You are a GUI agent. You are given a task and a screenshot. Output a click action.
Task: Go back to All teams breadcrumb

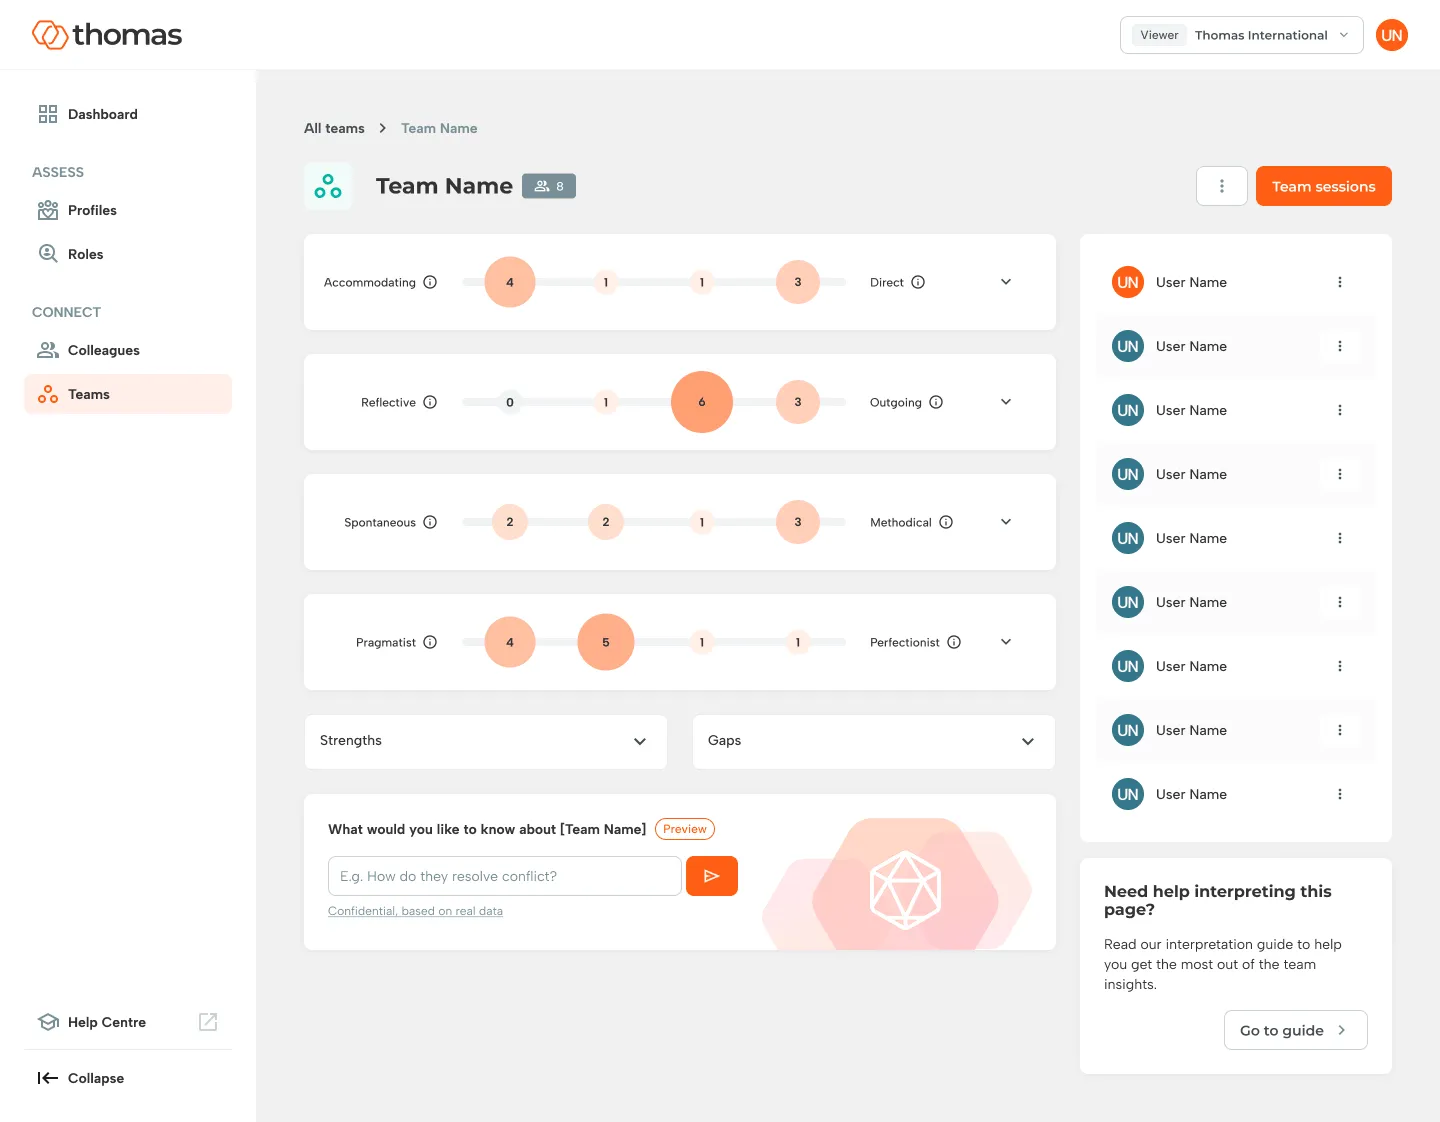click(334, 128)
